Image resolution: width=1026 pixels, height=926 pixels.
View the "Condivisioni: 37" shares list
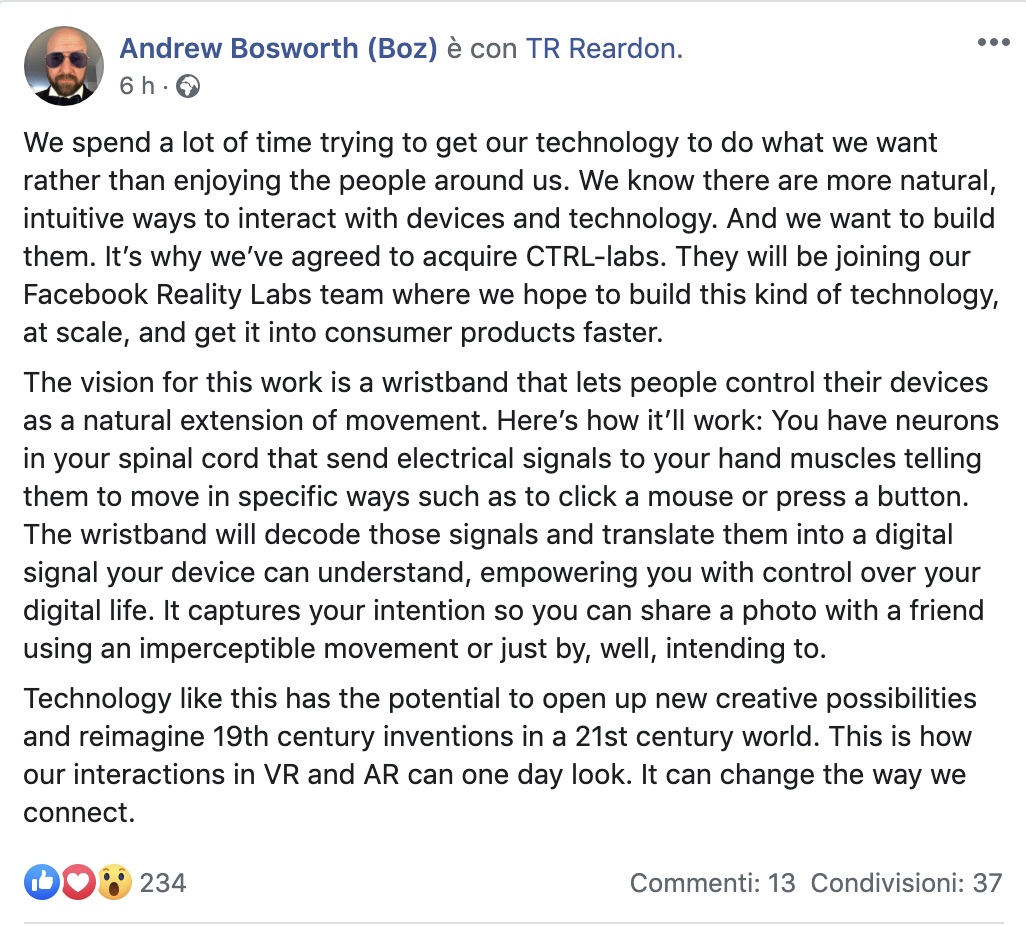pyautogui.click(x=906, y=883)
